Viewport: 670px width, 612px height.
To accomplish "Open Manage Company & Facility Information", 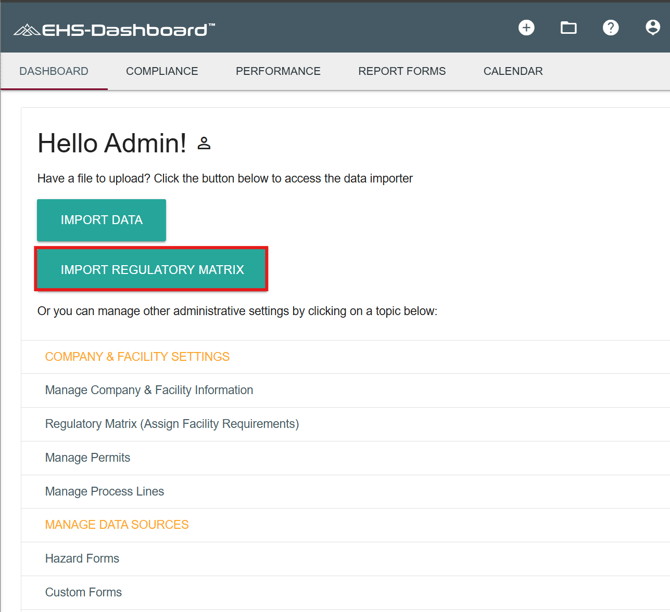I will (x=149, y=390).
